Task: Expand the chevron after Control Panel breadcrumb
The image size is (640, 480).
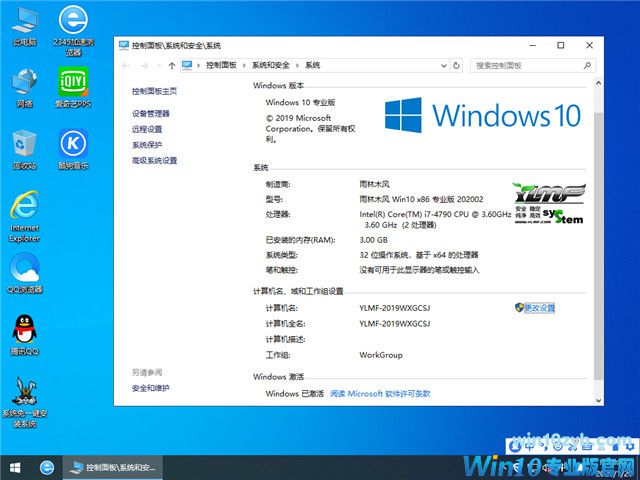Action: [244, 65]
